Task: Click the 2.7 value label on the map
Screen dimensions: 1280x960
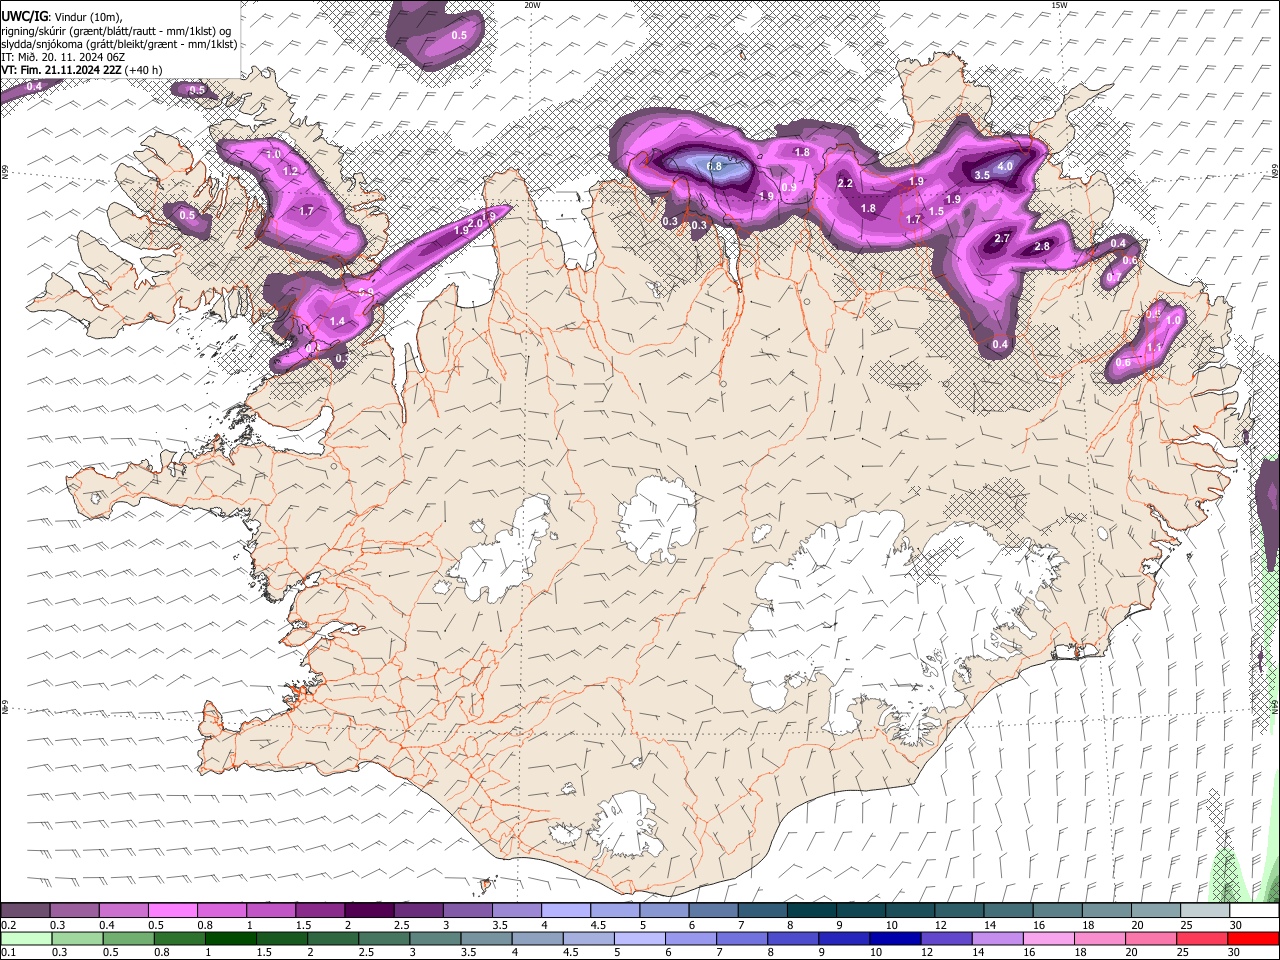Action: tap(1002, 238)
